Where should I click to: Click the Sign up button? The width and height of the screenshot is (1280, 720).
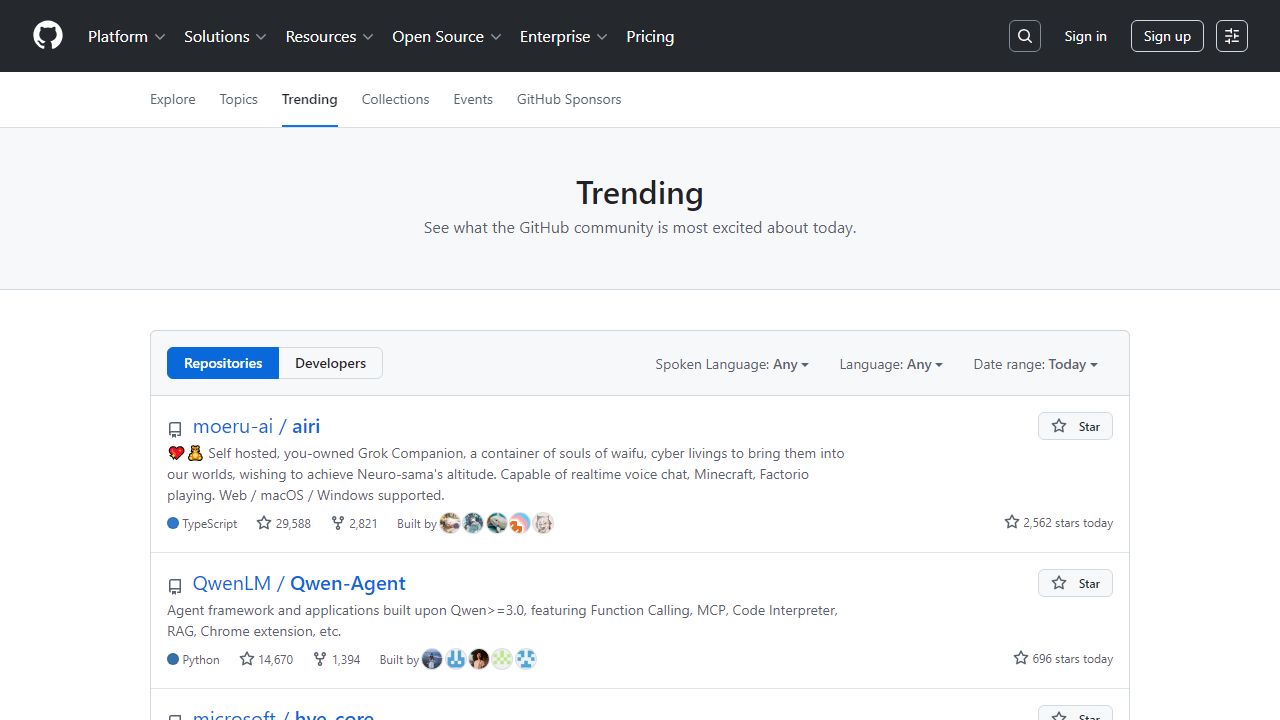(1167, 36)
